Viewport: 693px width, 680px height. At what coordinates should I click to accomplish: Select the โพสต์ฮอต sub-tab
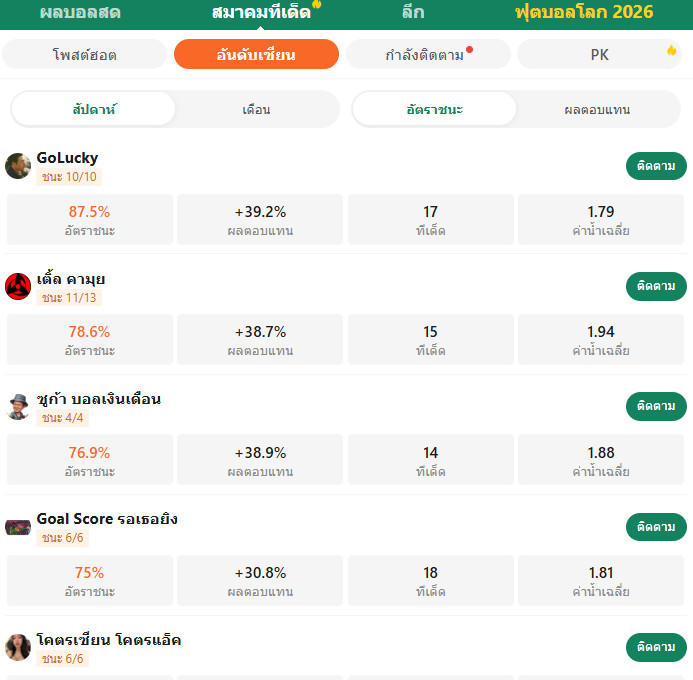point(84,54)
